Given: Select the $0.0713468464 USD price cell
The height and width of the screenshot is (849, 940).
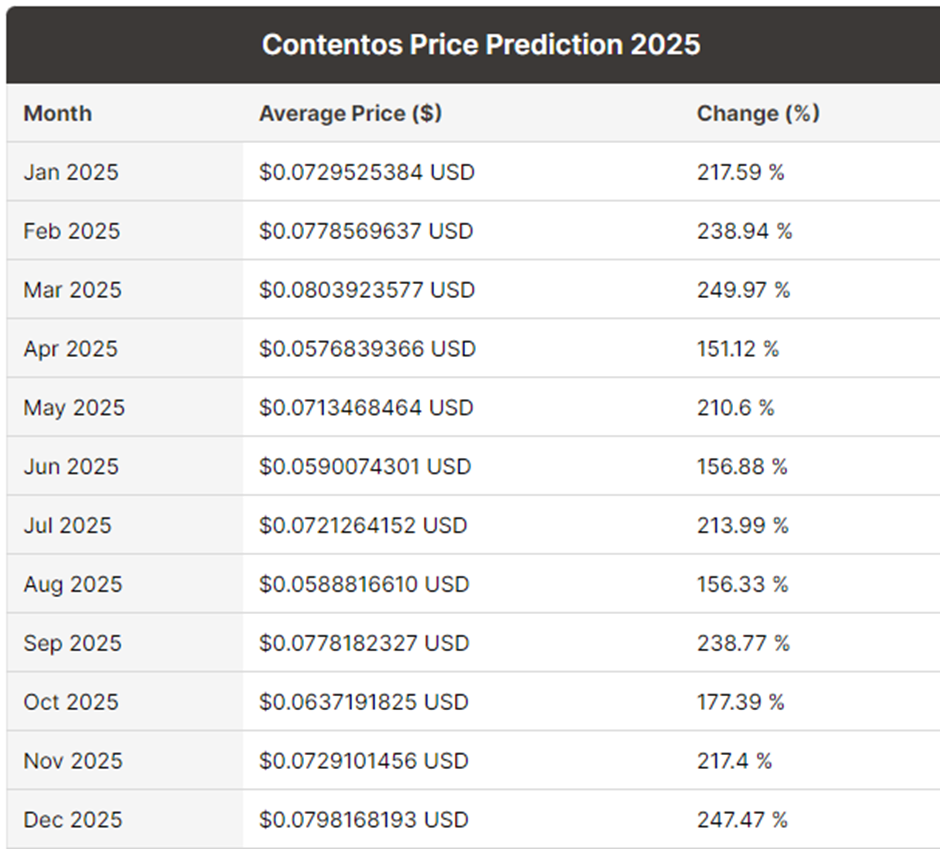Looking at the screenshot, I should (367, 408).
